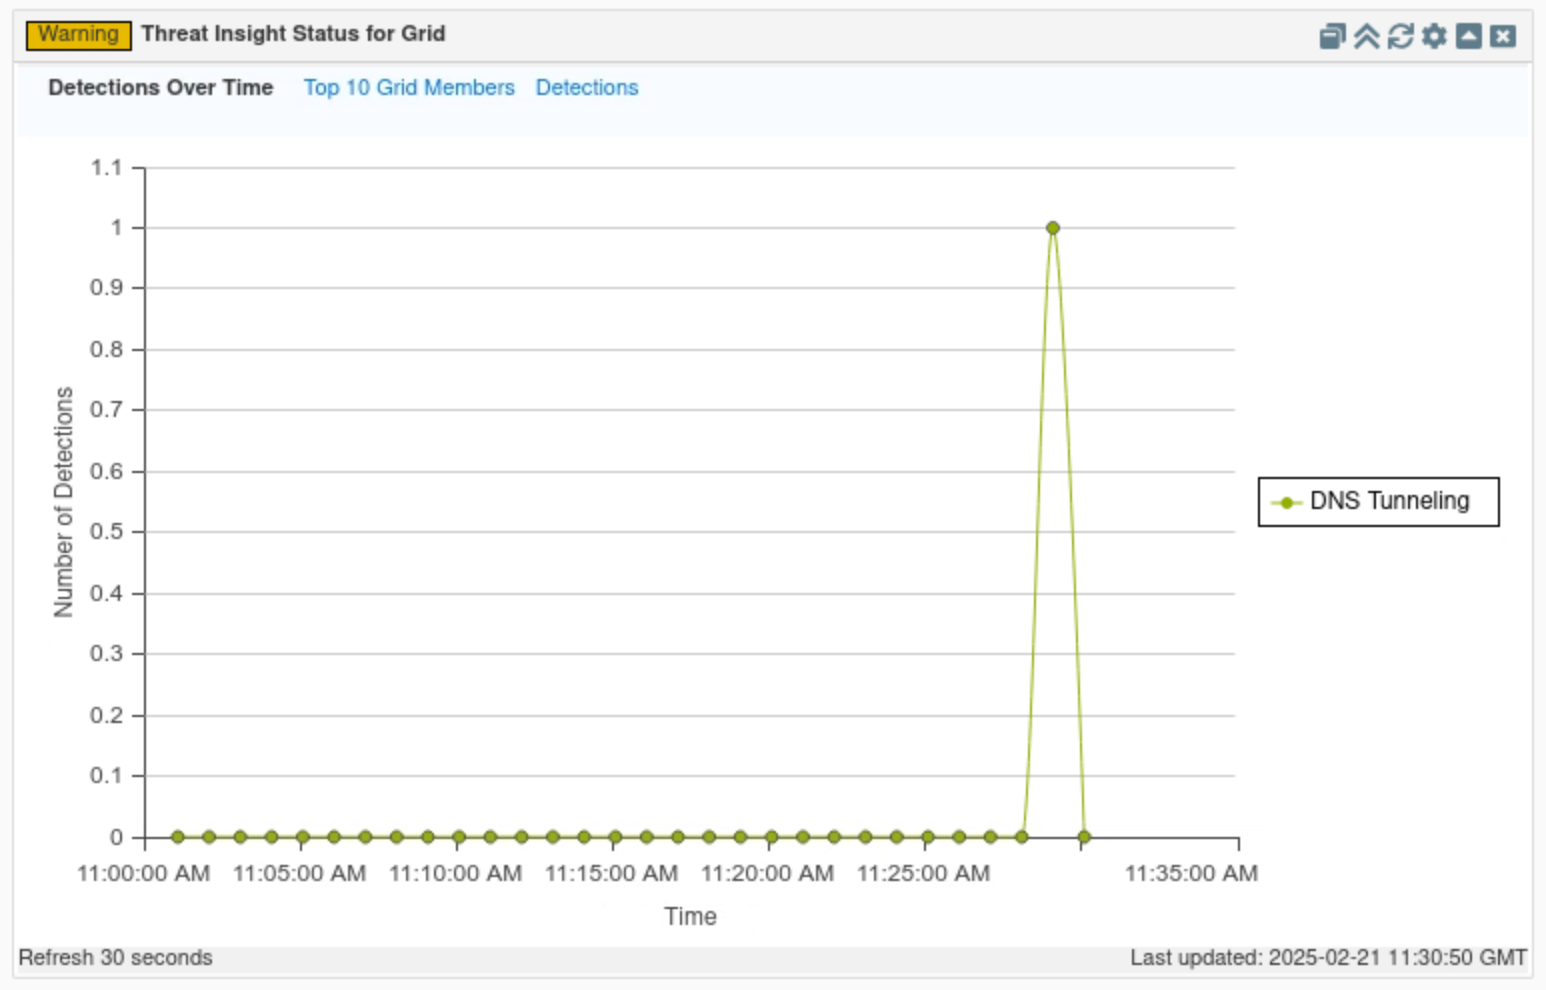1546x990 pixels.
Task: Click the peak data point at value 1
Action: pyautogui.click(x=1052, y=228)
